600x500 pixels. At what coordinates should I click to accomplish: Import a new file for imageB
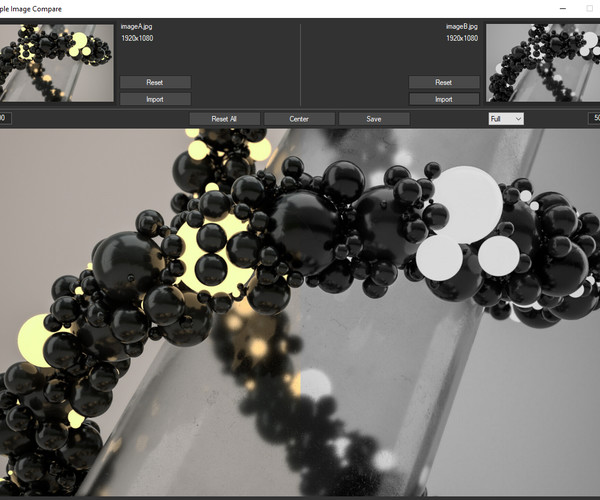pos(444,99)
